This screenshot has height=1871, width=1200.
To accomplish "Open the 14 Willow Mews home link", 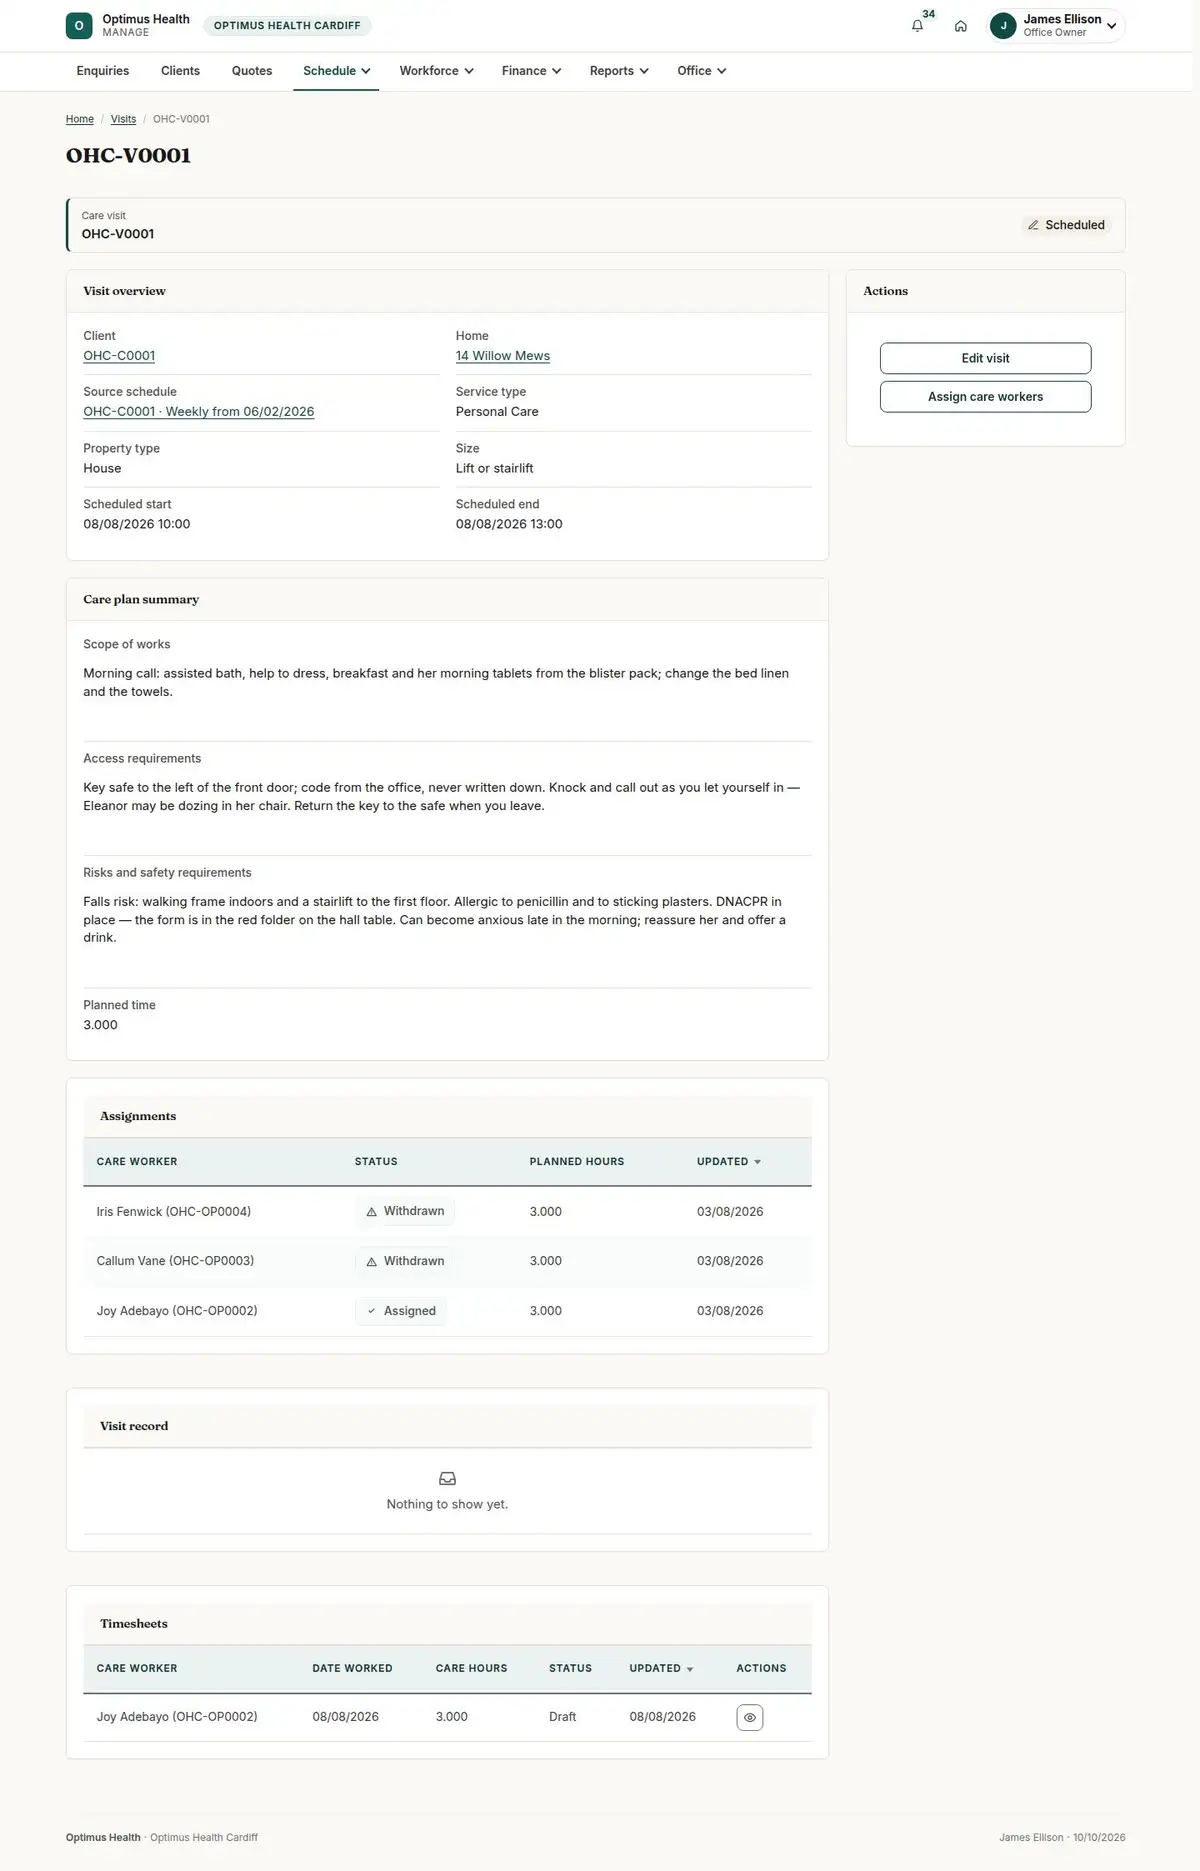I will (503, 356).
